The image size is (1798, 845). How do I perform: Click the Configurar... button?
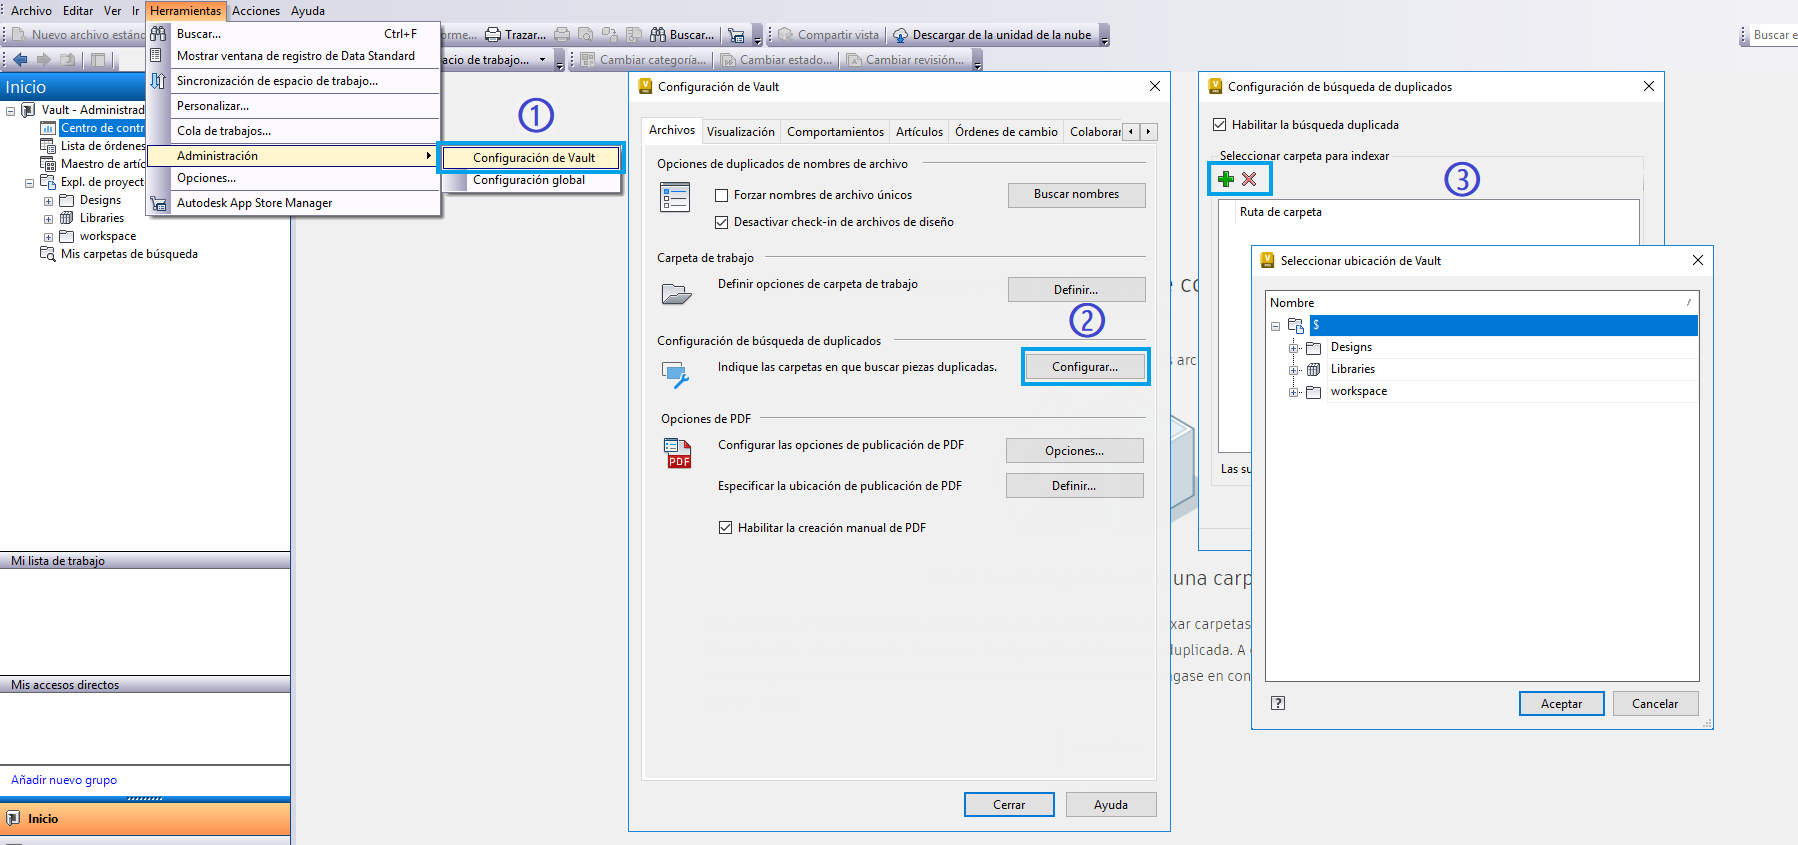pos(1085,367)
